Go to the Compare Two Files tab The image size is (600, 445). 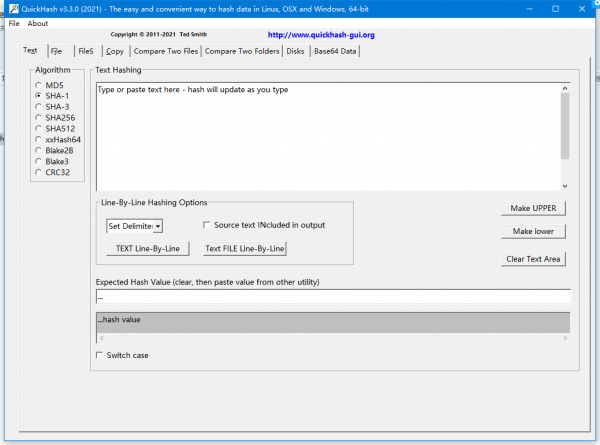click(x=166, y=51)
